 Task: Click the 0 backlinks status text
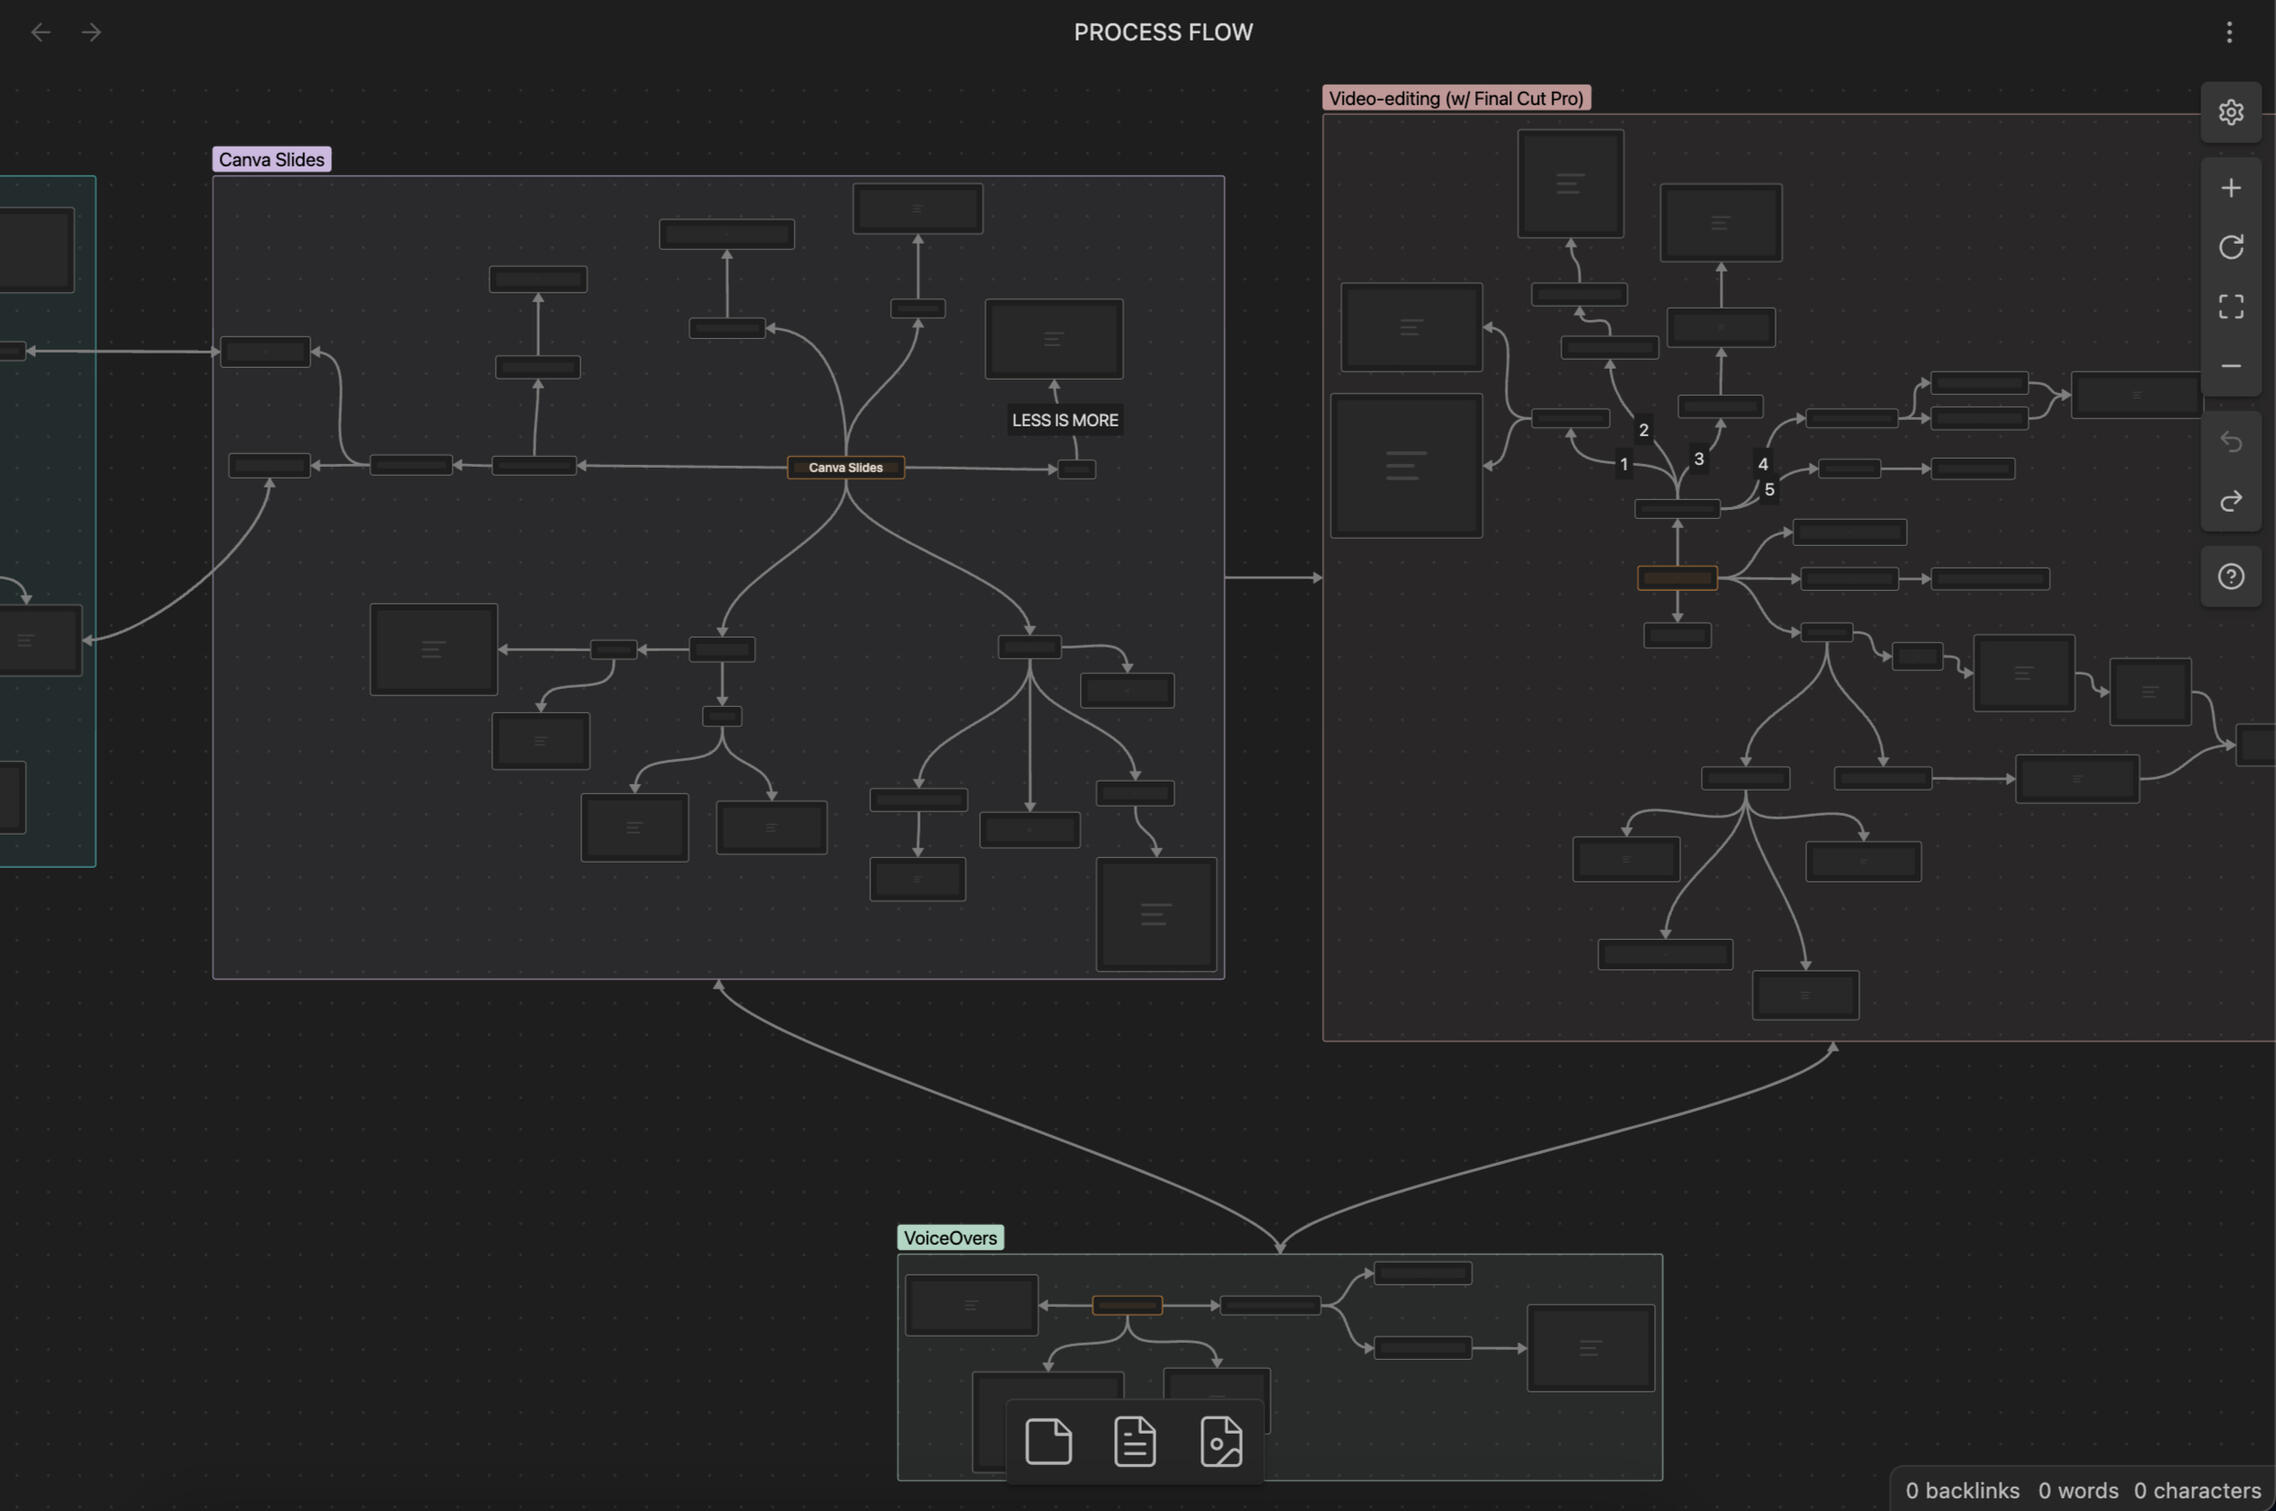1961,1490
